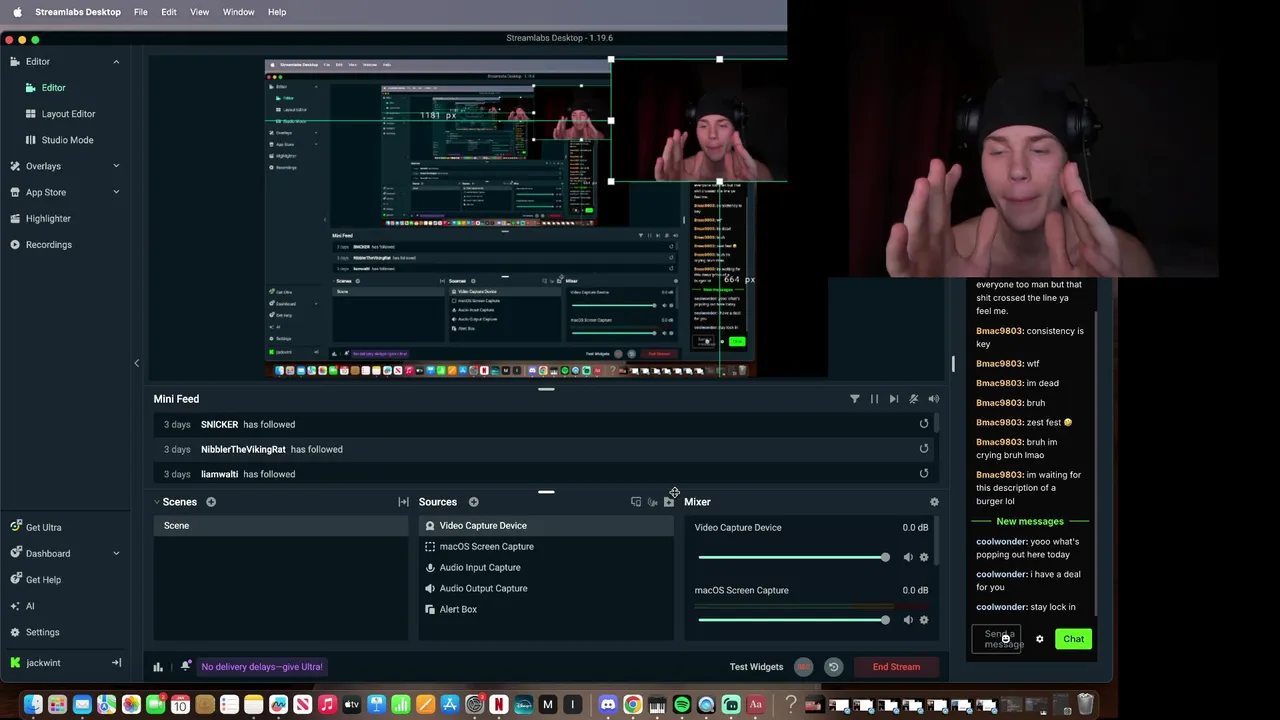Open the AI section in sidebar

click(30, 606)
